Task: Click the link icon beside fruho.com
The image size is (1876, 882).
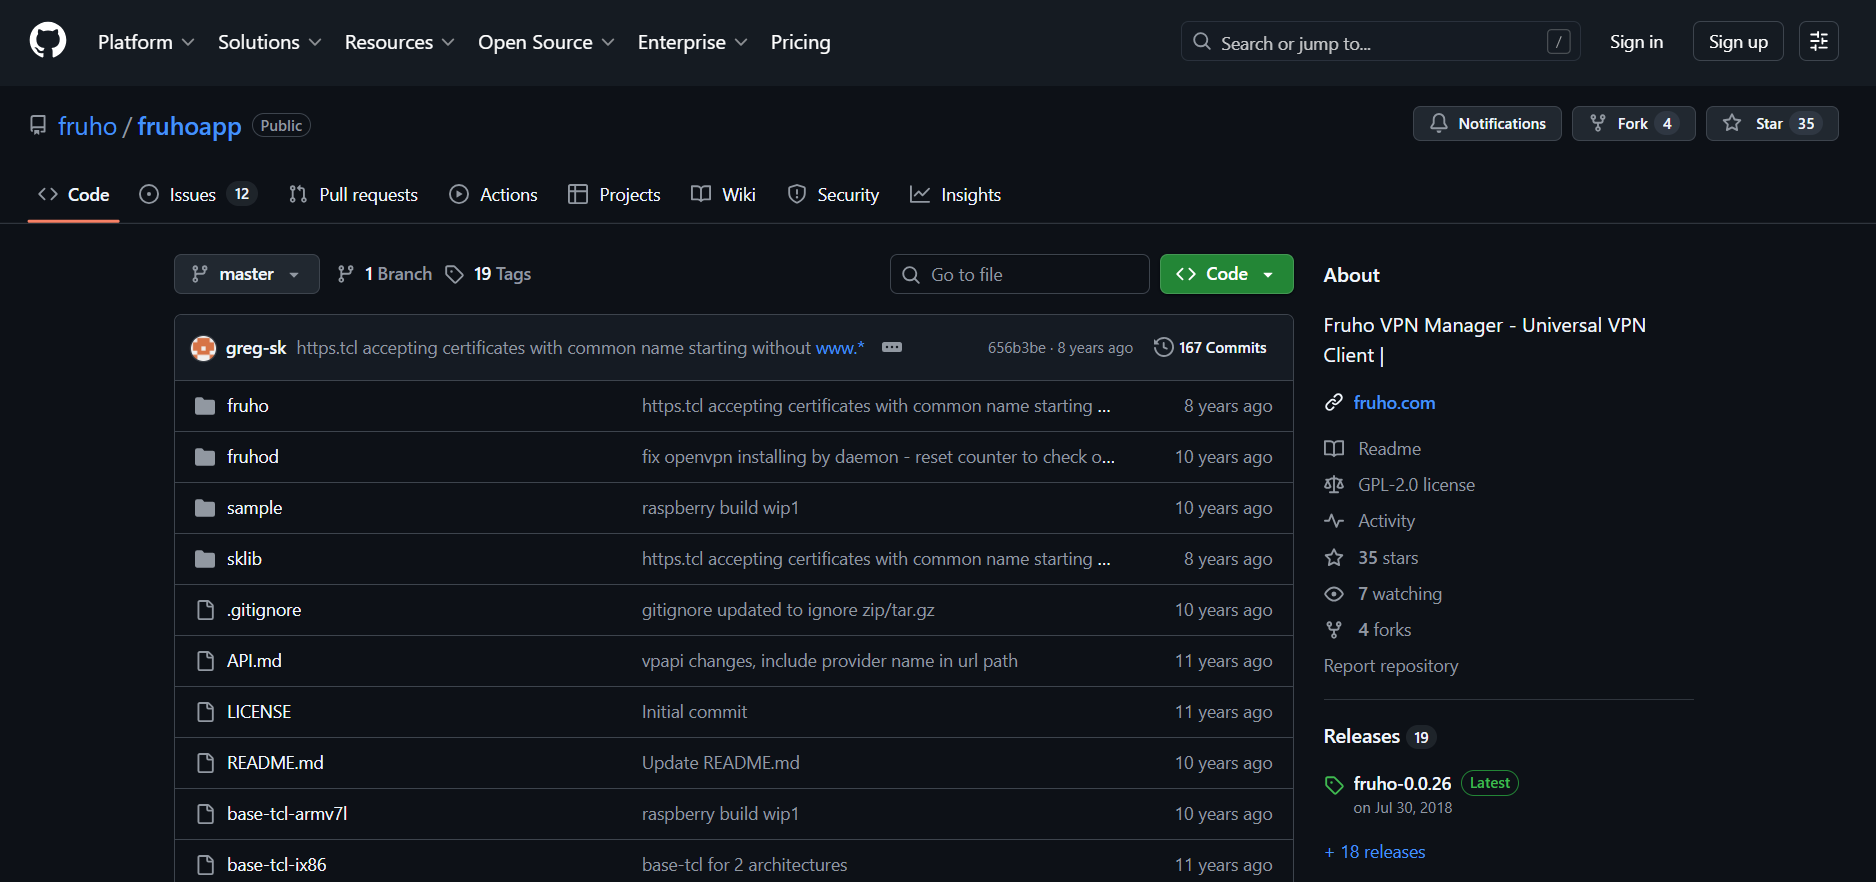Action: point(1334,403)
